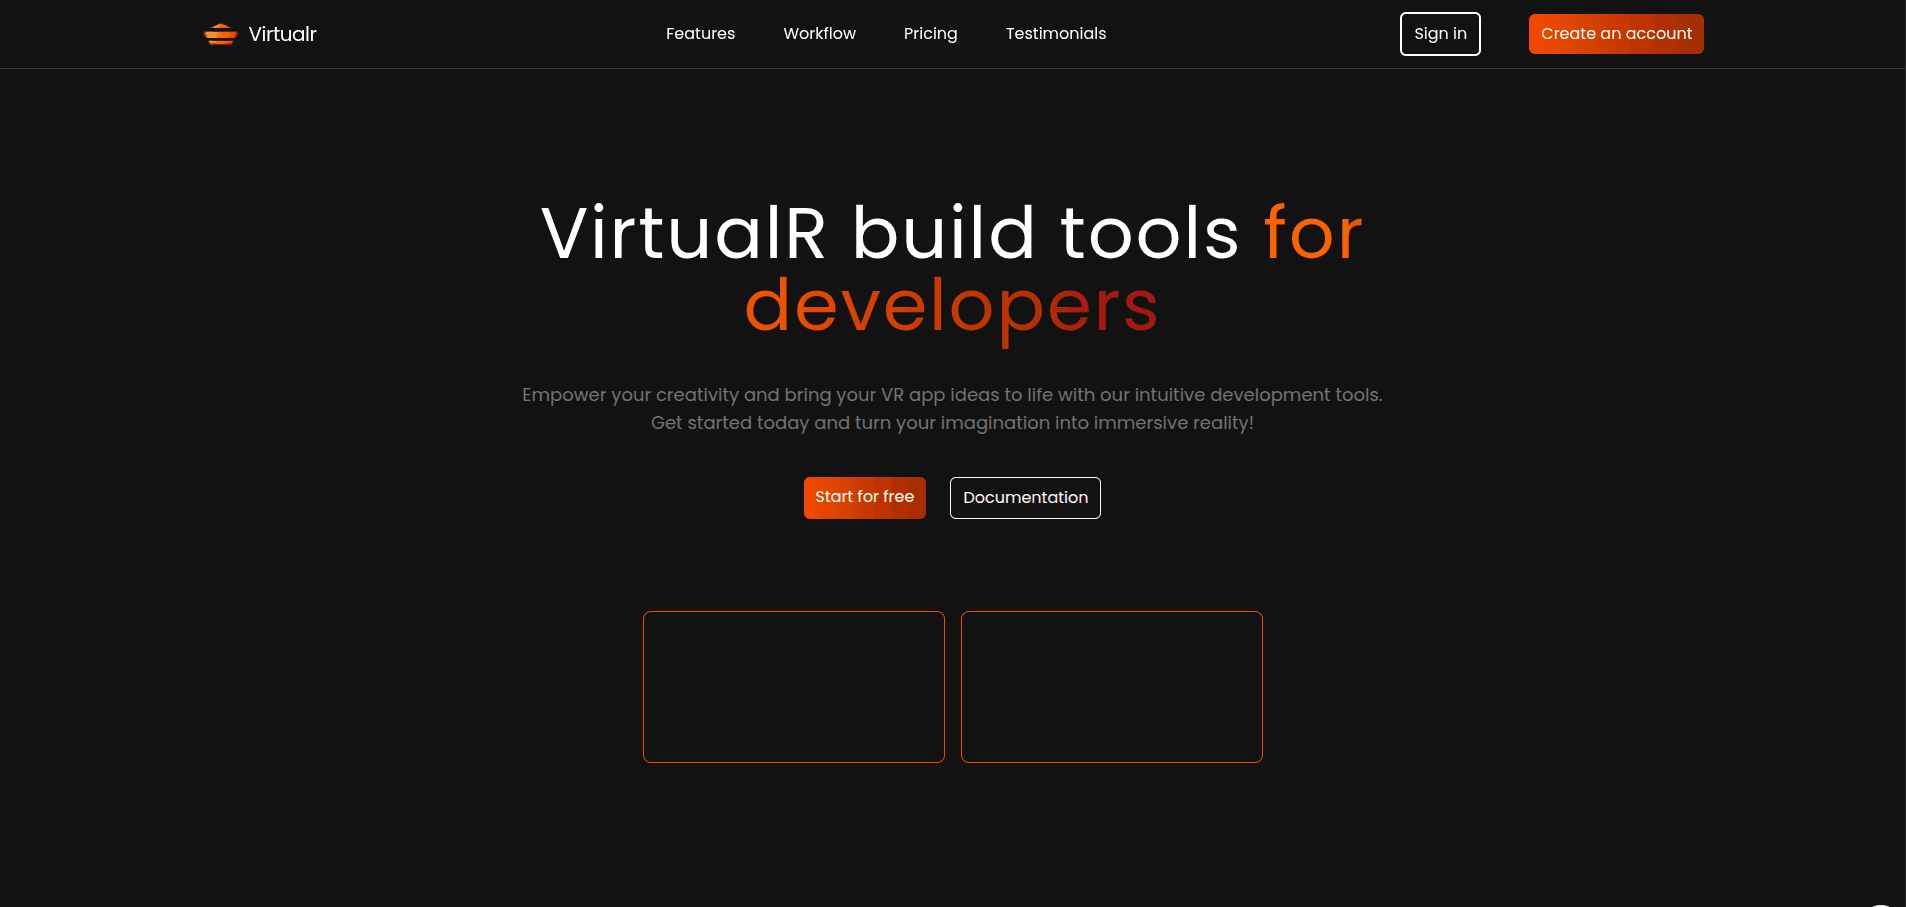Click the word build in the headline
Viewport: 1906px width, 907px height.
pos(943,234)
